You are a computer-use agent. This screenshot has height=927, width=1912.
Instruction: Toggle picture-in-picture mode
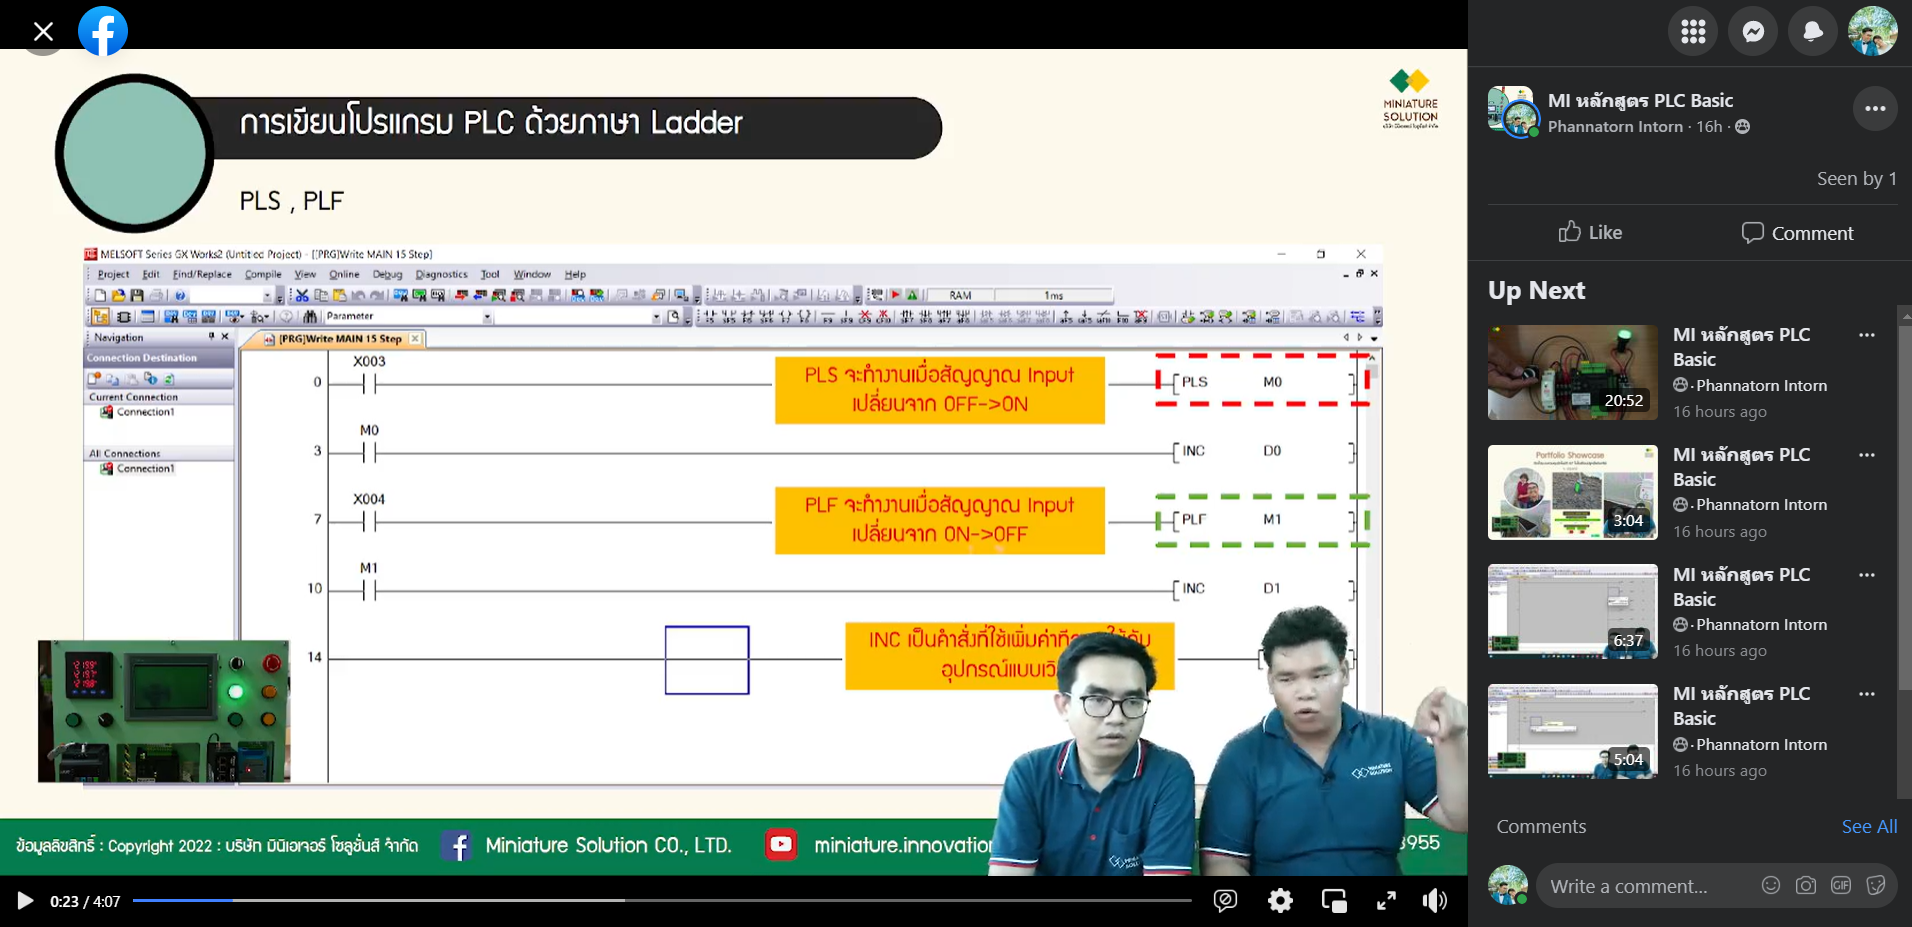coord(1333,900)
